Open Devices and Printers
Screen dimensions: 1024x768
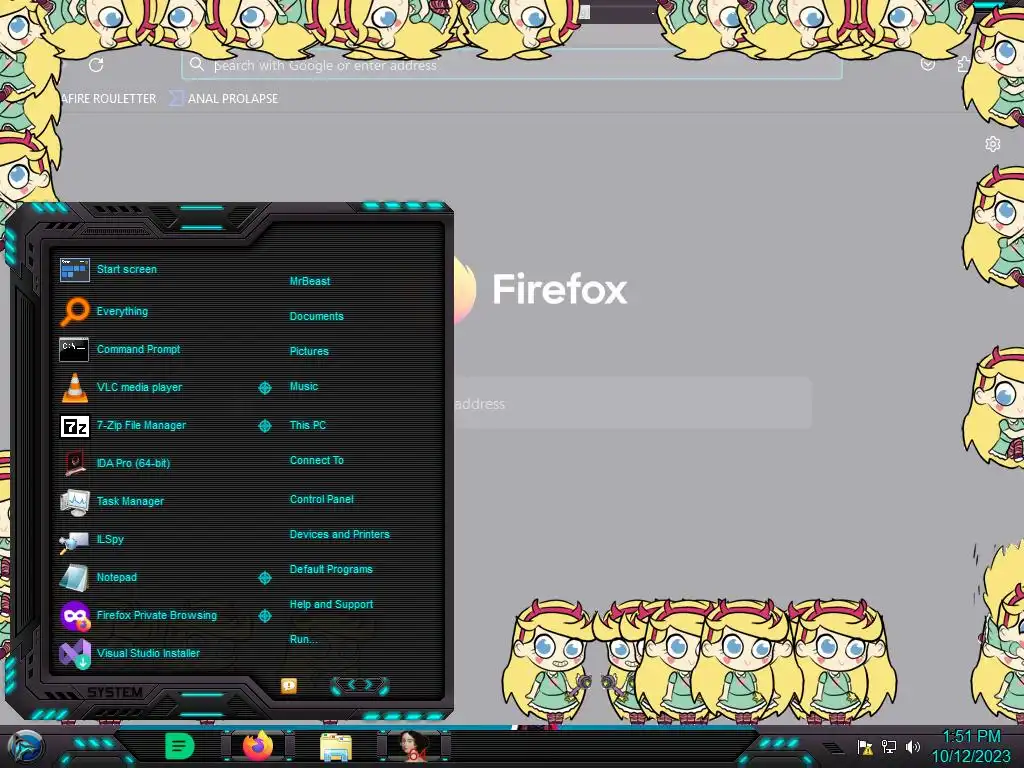pyautogui.click(x=339, y=534)
